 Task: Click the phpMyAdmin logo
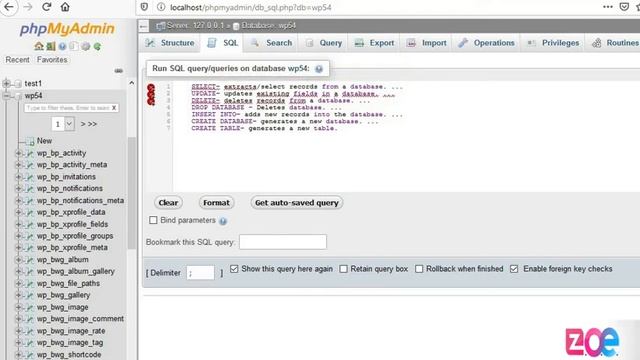point(67,29)
